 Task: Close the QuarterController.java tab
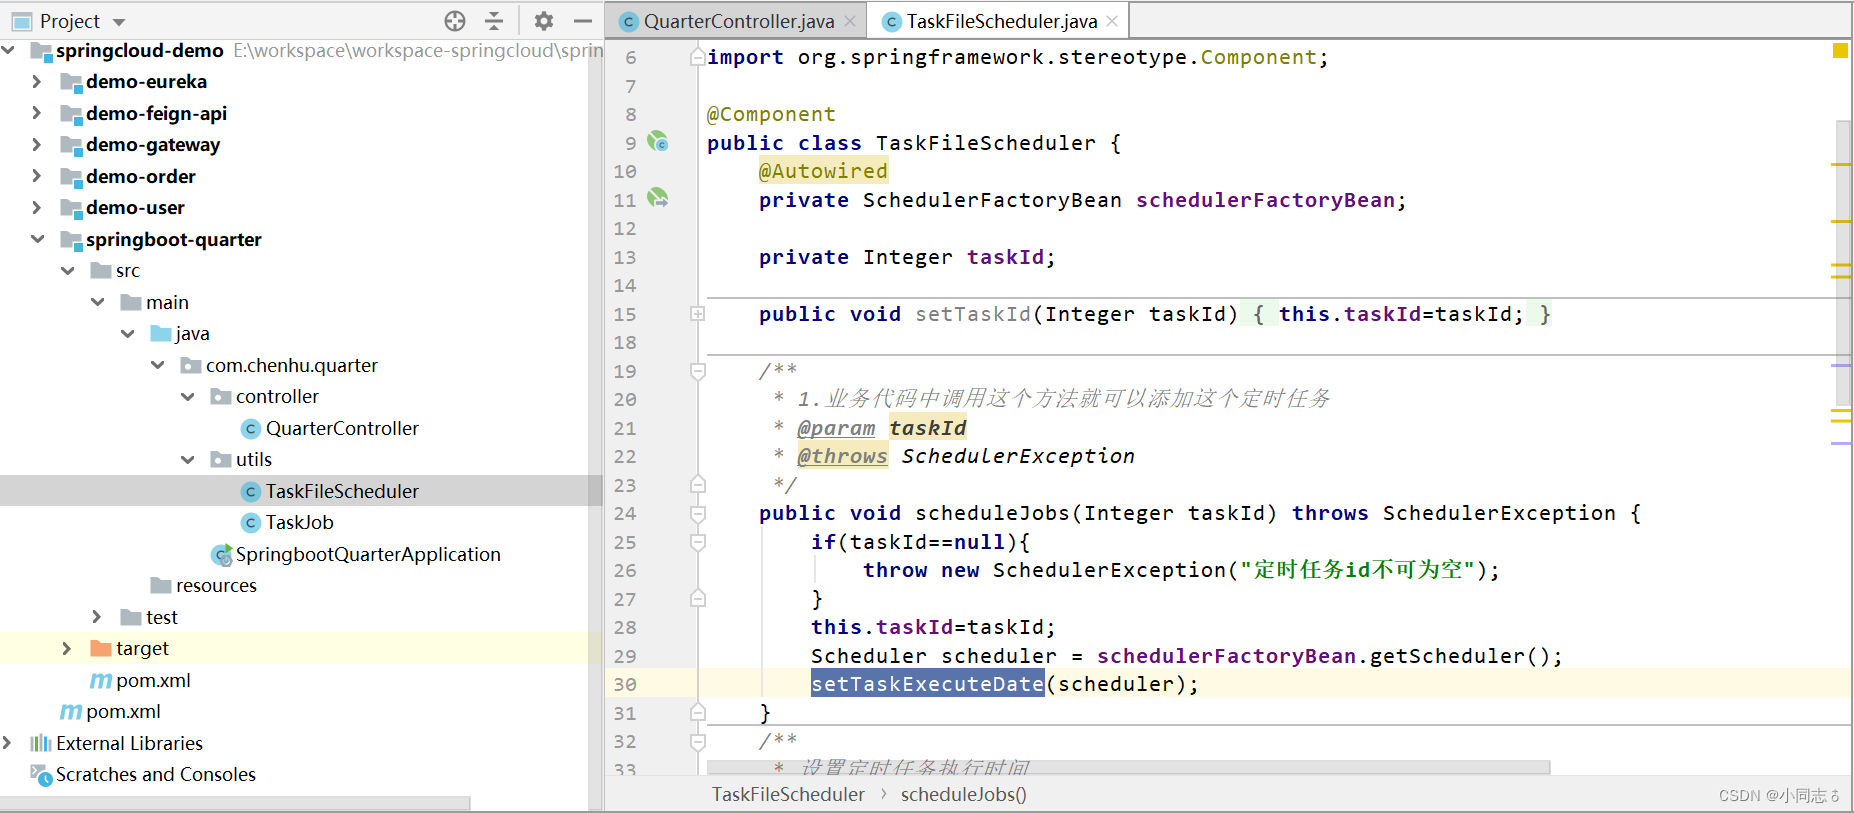(850, 21)
